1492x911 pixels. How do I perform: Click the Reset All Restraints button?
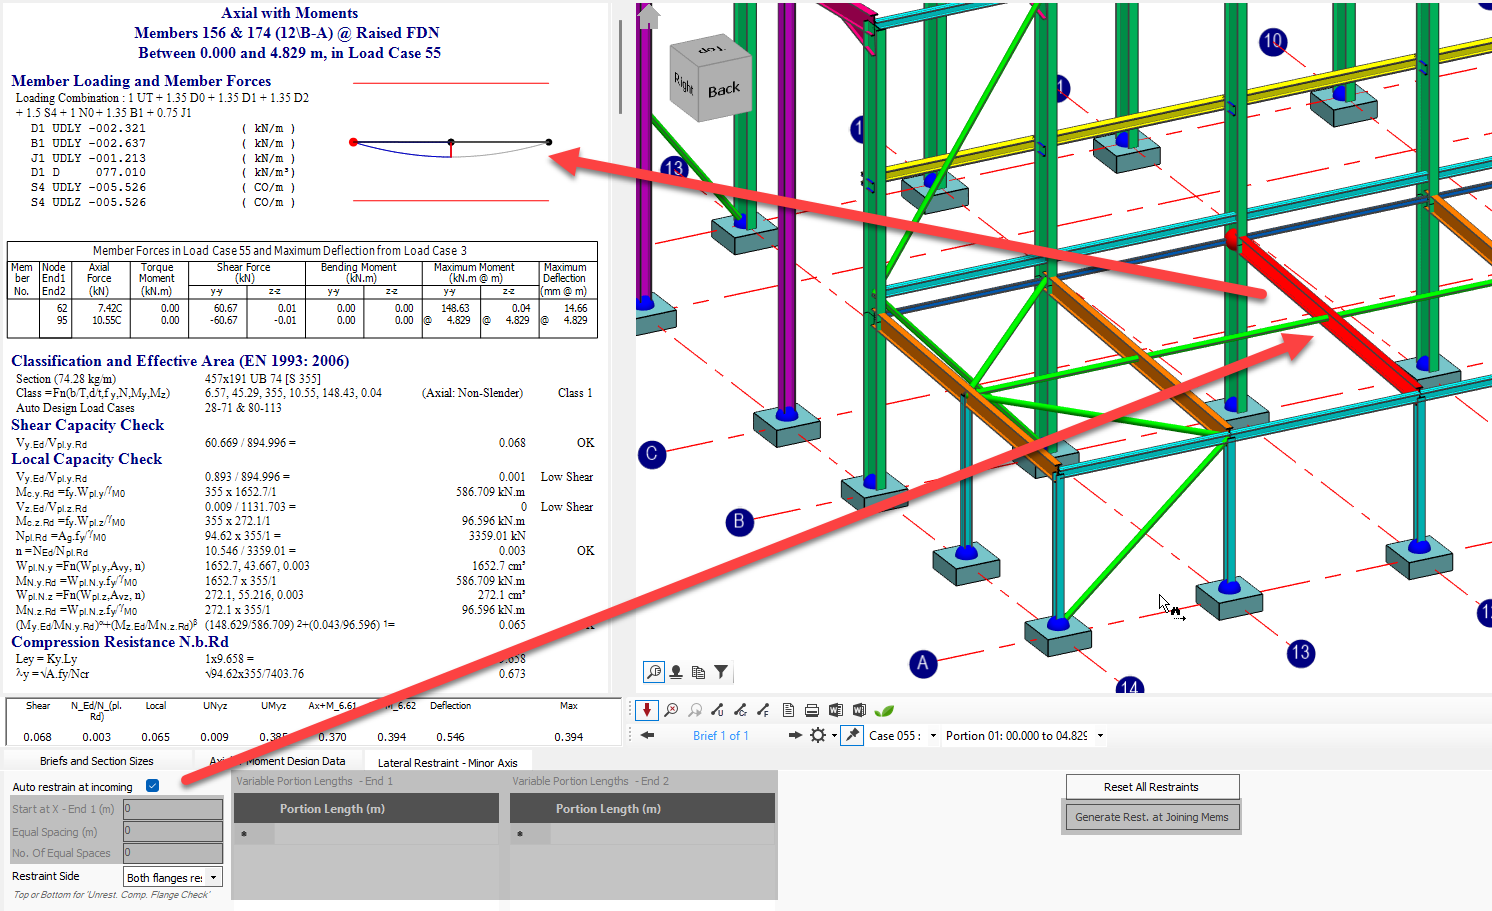point(1151,787)
